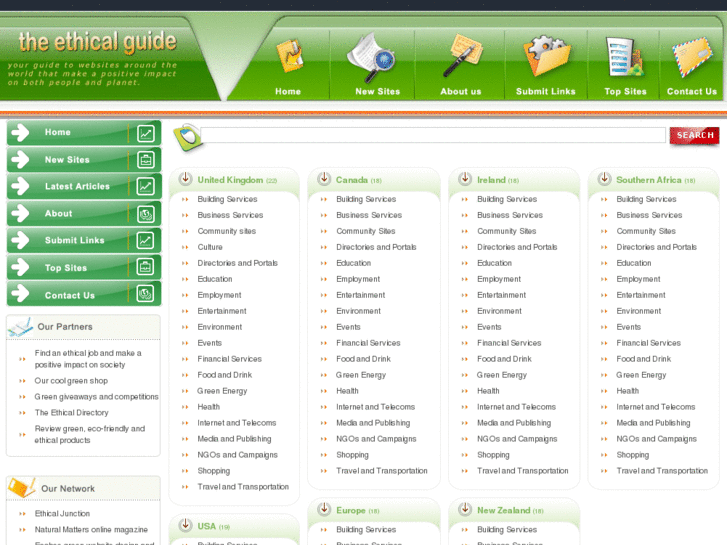Click the red SEARCH button
Screen dimensions: 727x545
pos(695,135)
